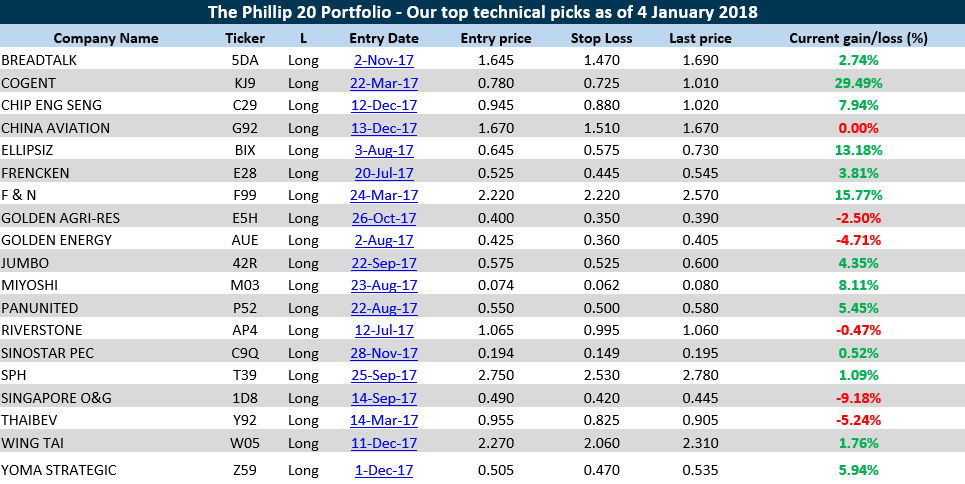This screenshot has height=484, width=965.
Task: Open the 23-Aug-17 Miyoshi link
Action: (x=384, y=285)
